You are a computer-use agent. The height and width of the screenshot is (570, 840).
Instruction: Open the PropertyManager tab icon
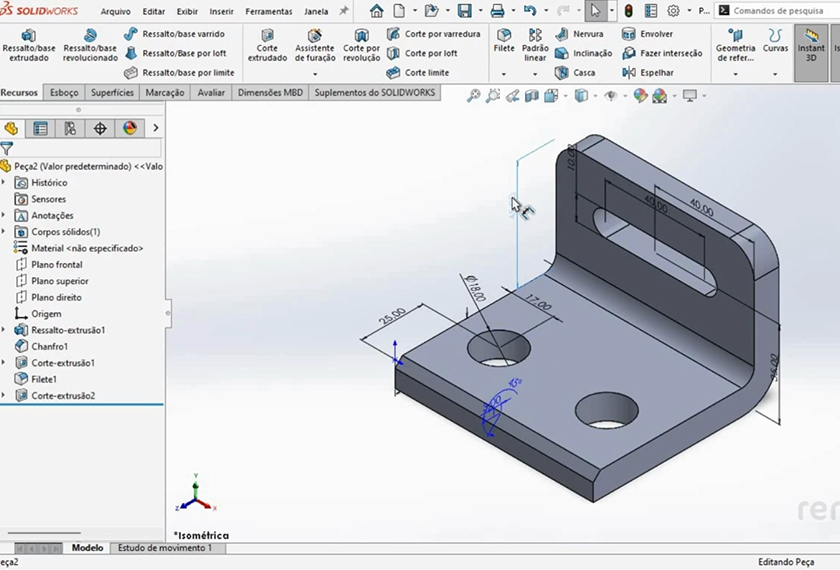(40, 128)
